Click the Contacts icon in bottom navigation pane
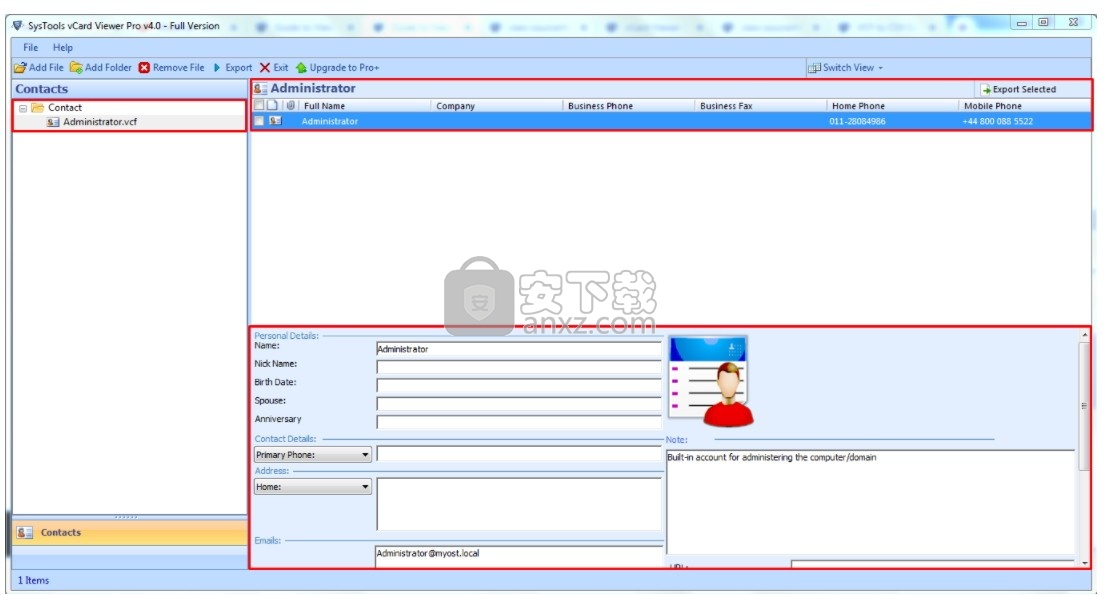 click(25, 533)
